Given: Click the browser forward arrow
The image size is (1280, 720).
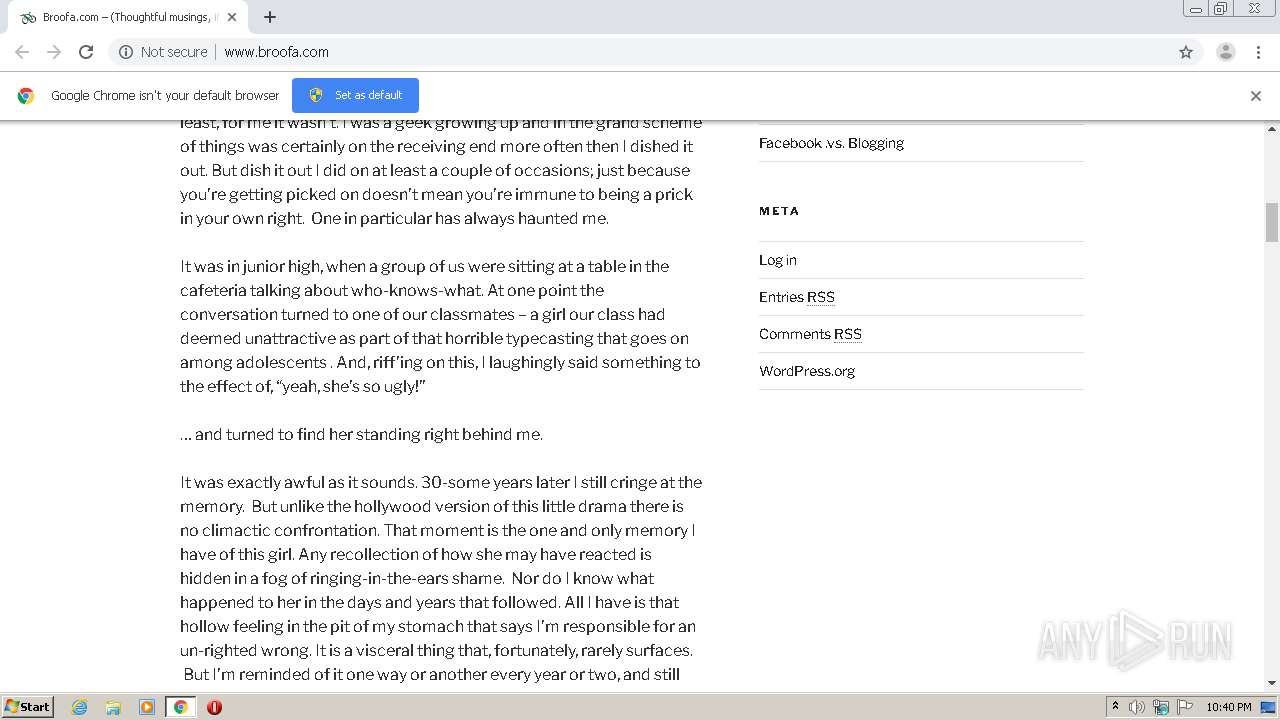Looking at the screenshot, I should pyautogui.click(x=54, y=52).
